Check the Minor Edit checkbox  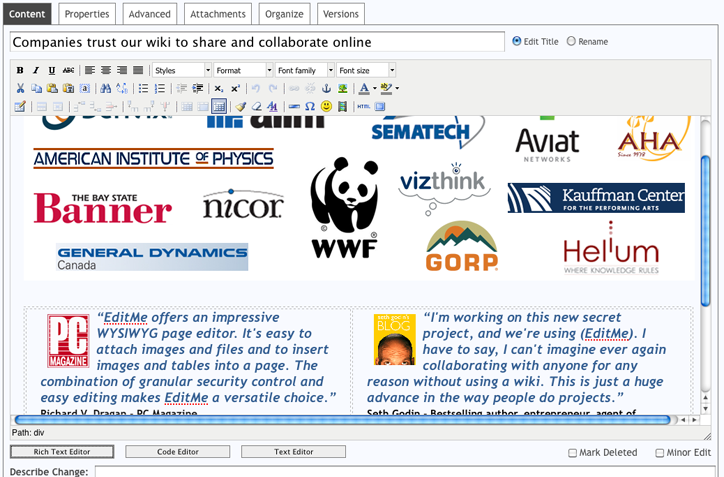tap(660, 453)
